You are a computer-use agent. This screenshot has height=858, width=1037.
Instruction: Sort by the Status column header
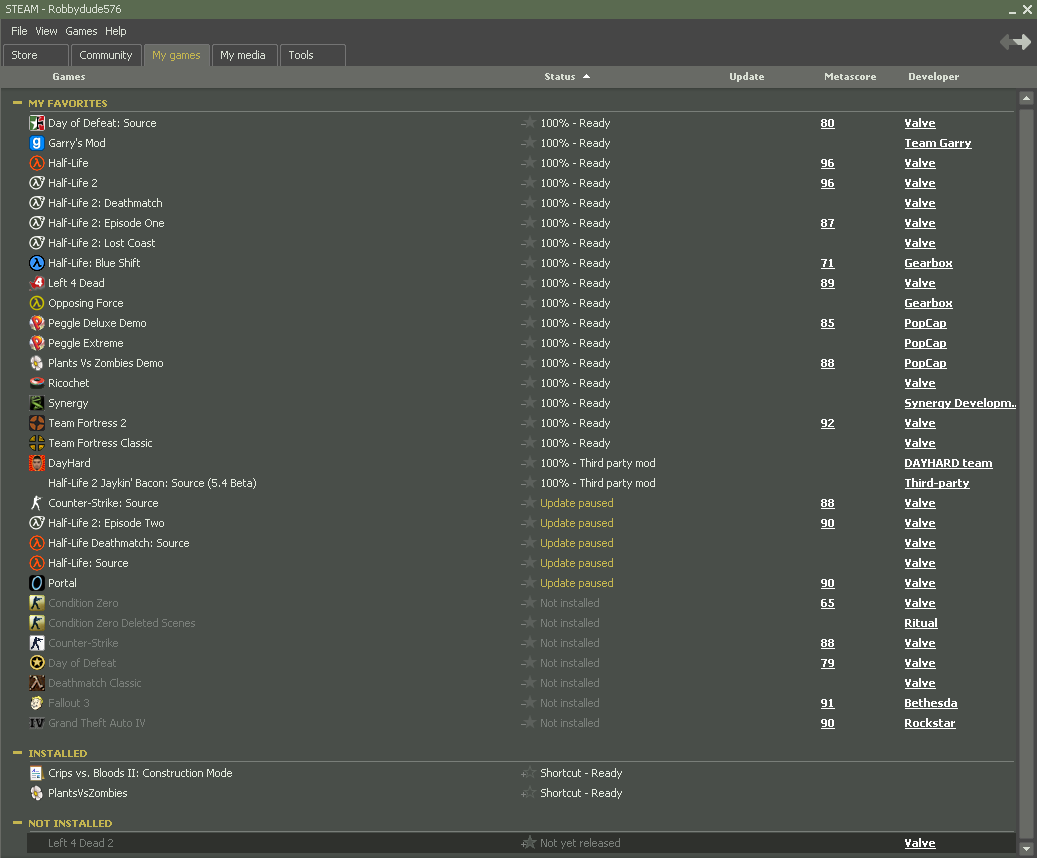point(560,77)
